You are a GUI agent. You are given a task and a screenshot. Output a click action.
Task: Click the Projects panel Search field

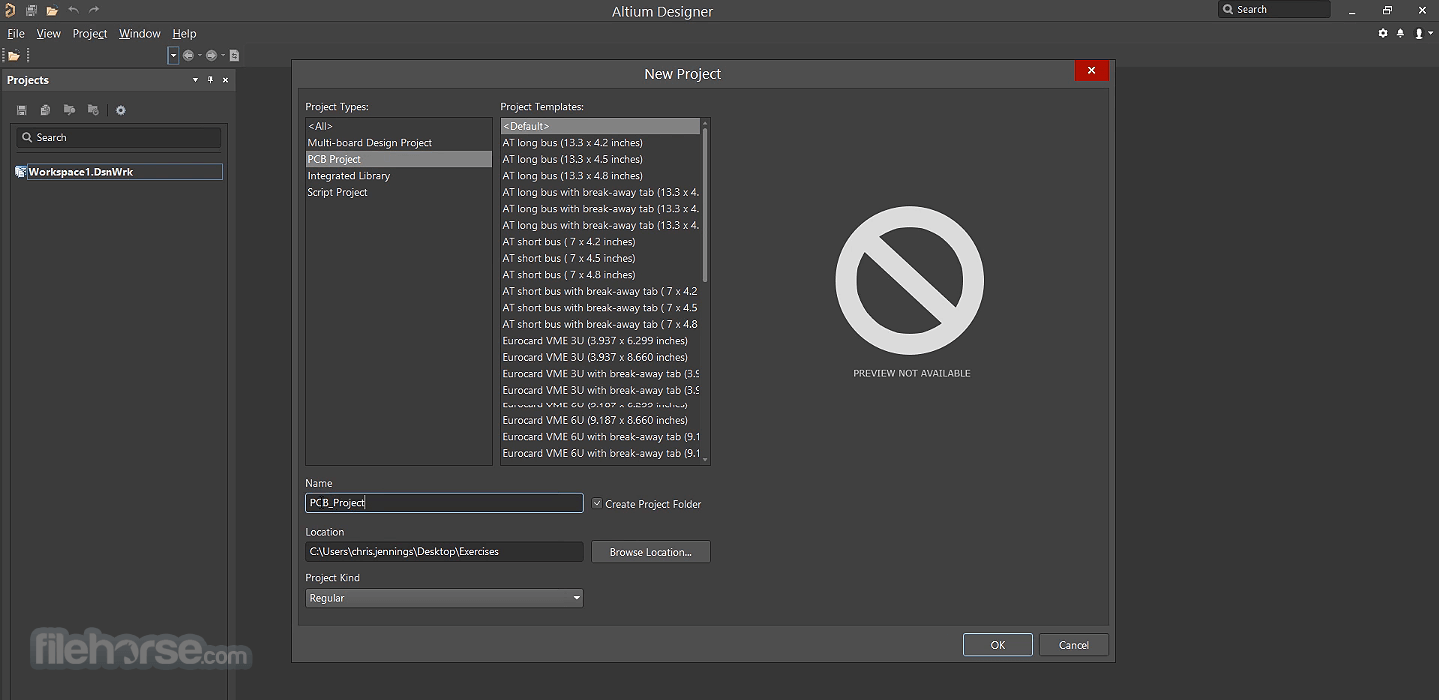(119, 138)
